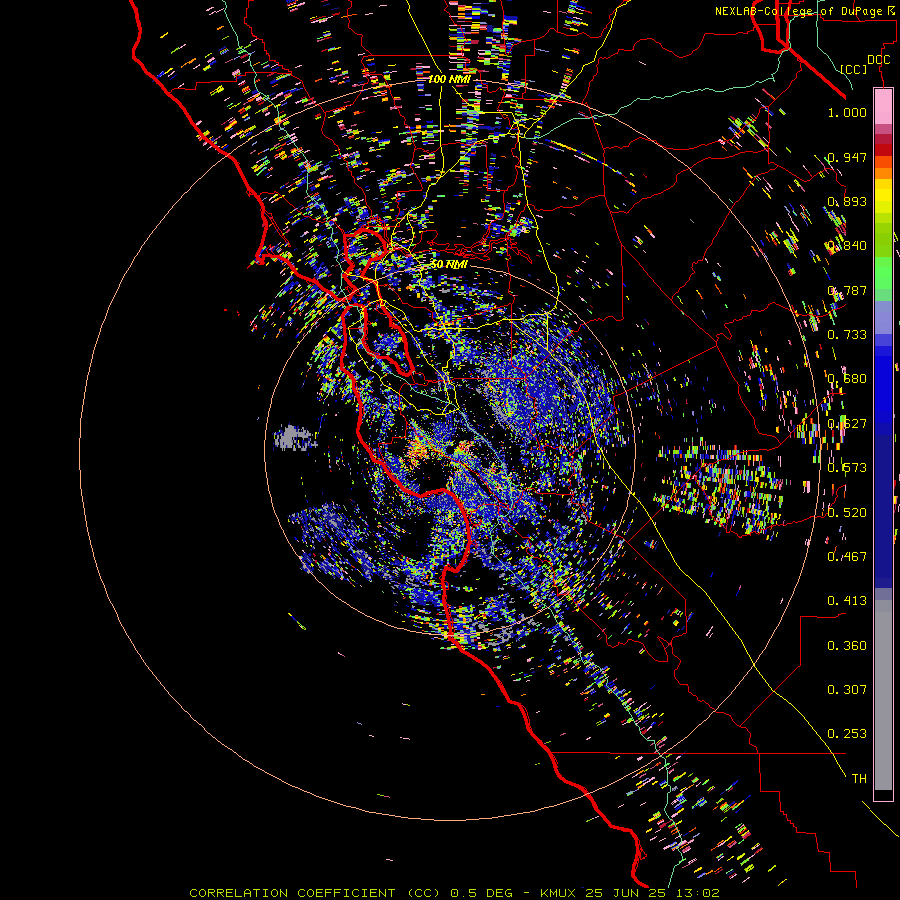This screenshot has height=900, width=900.
Task: Pick the orange swatch below 0.947
Action: click(883, 173)
